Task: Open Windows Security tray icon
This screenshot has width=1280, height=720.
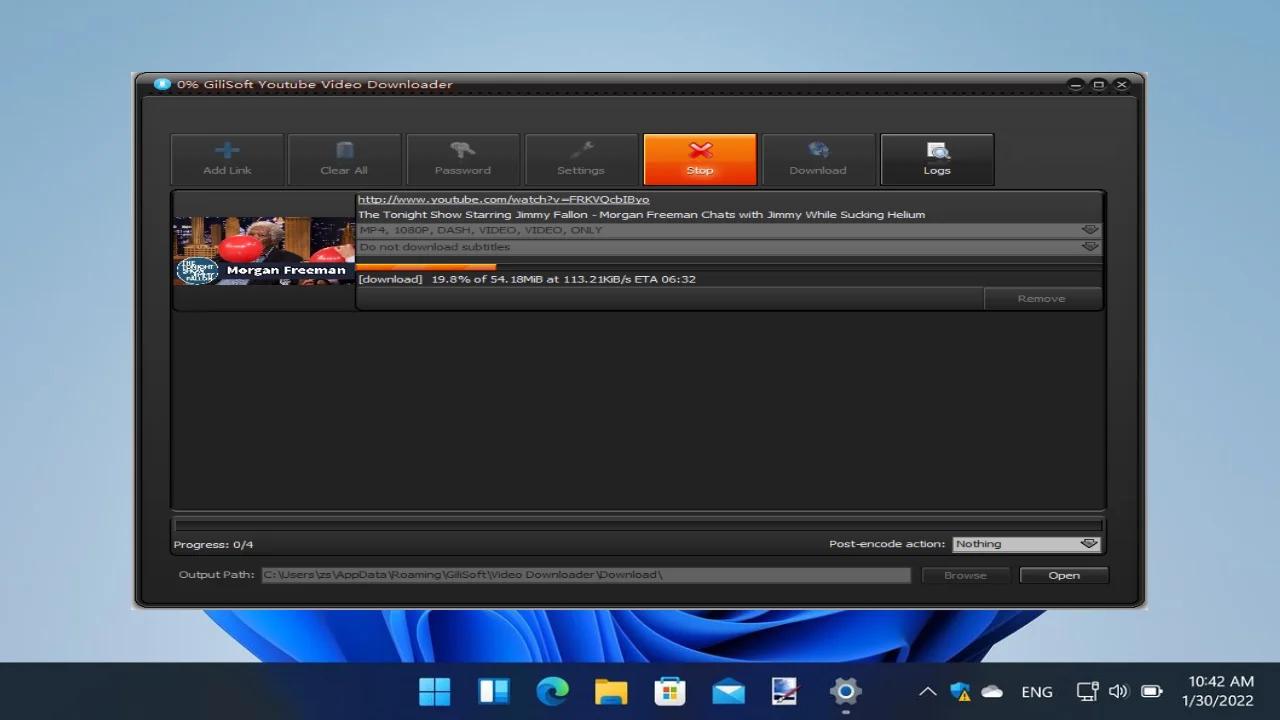Action: [x=960, y=691]
